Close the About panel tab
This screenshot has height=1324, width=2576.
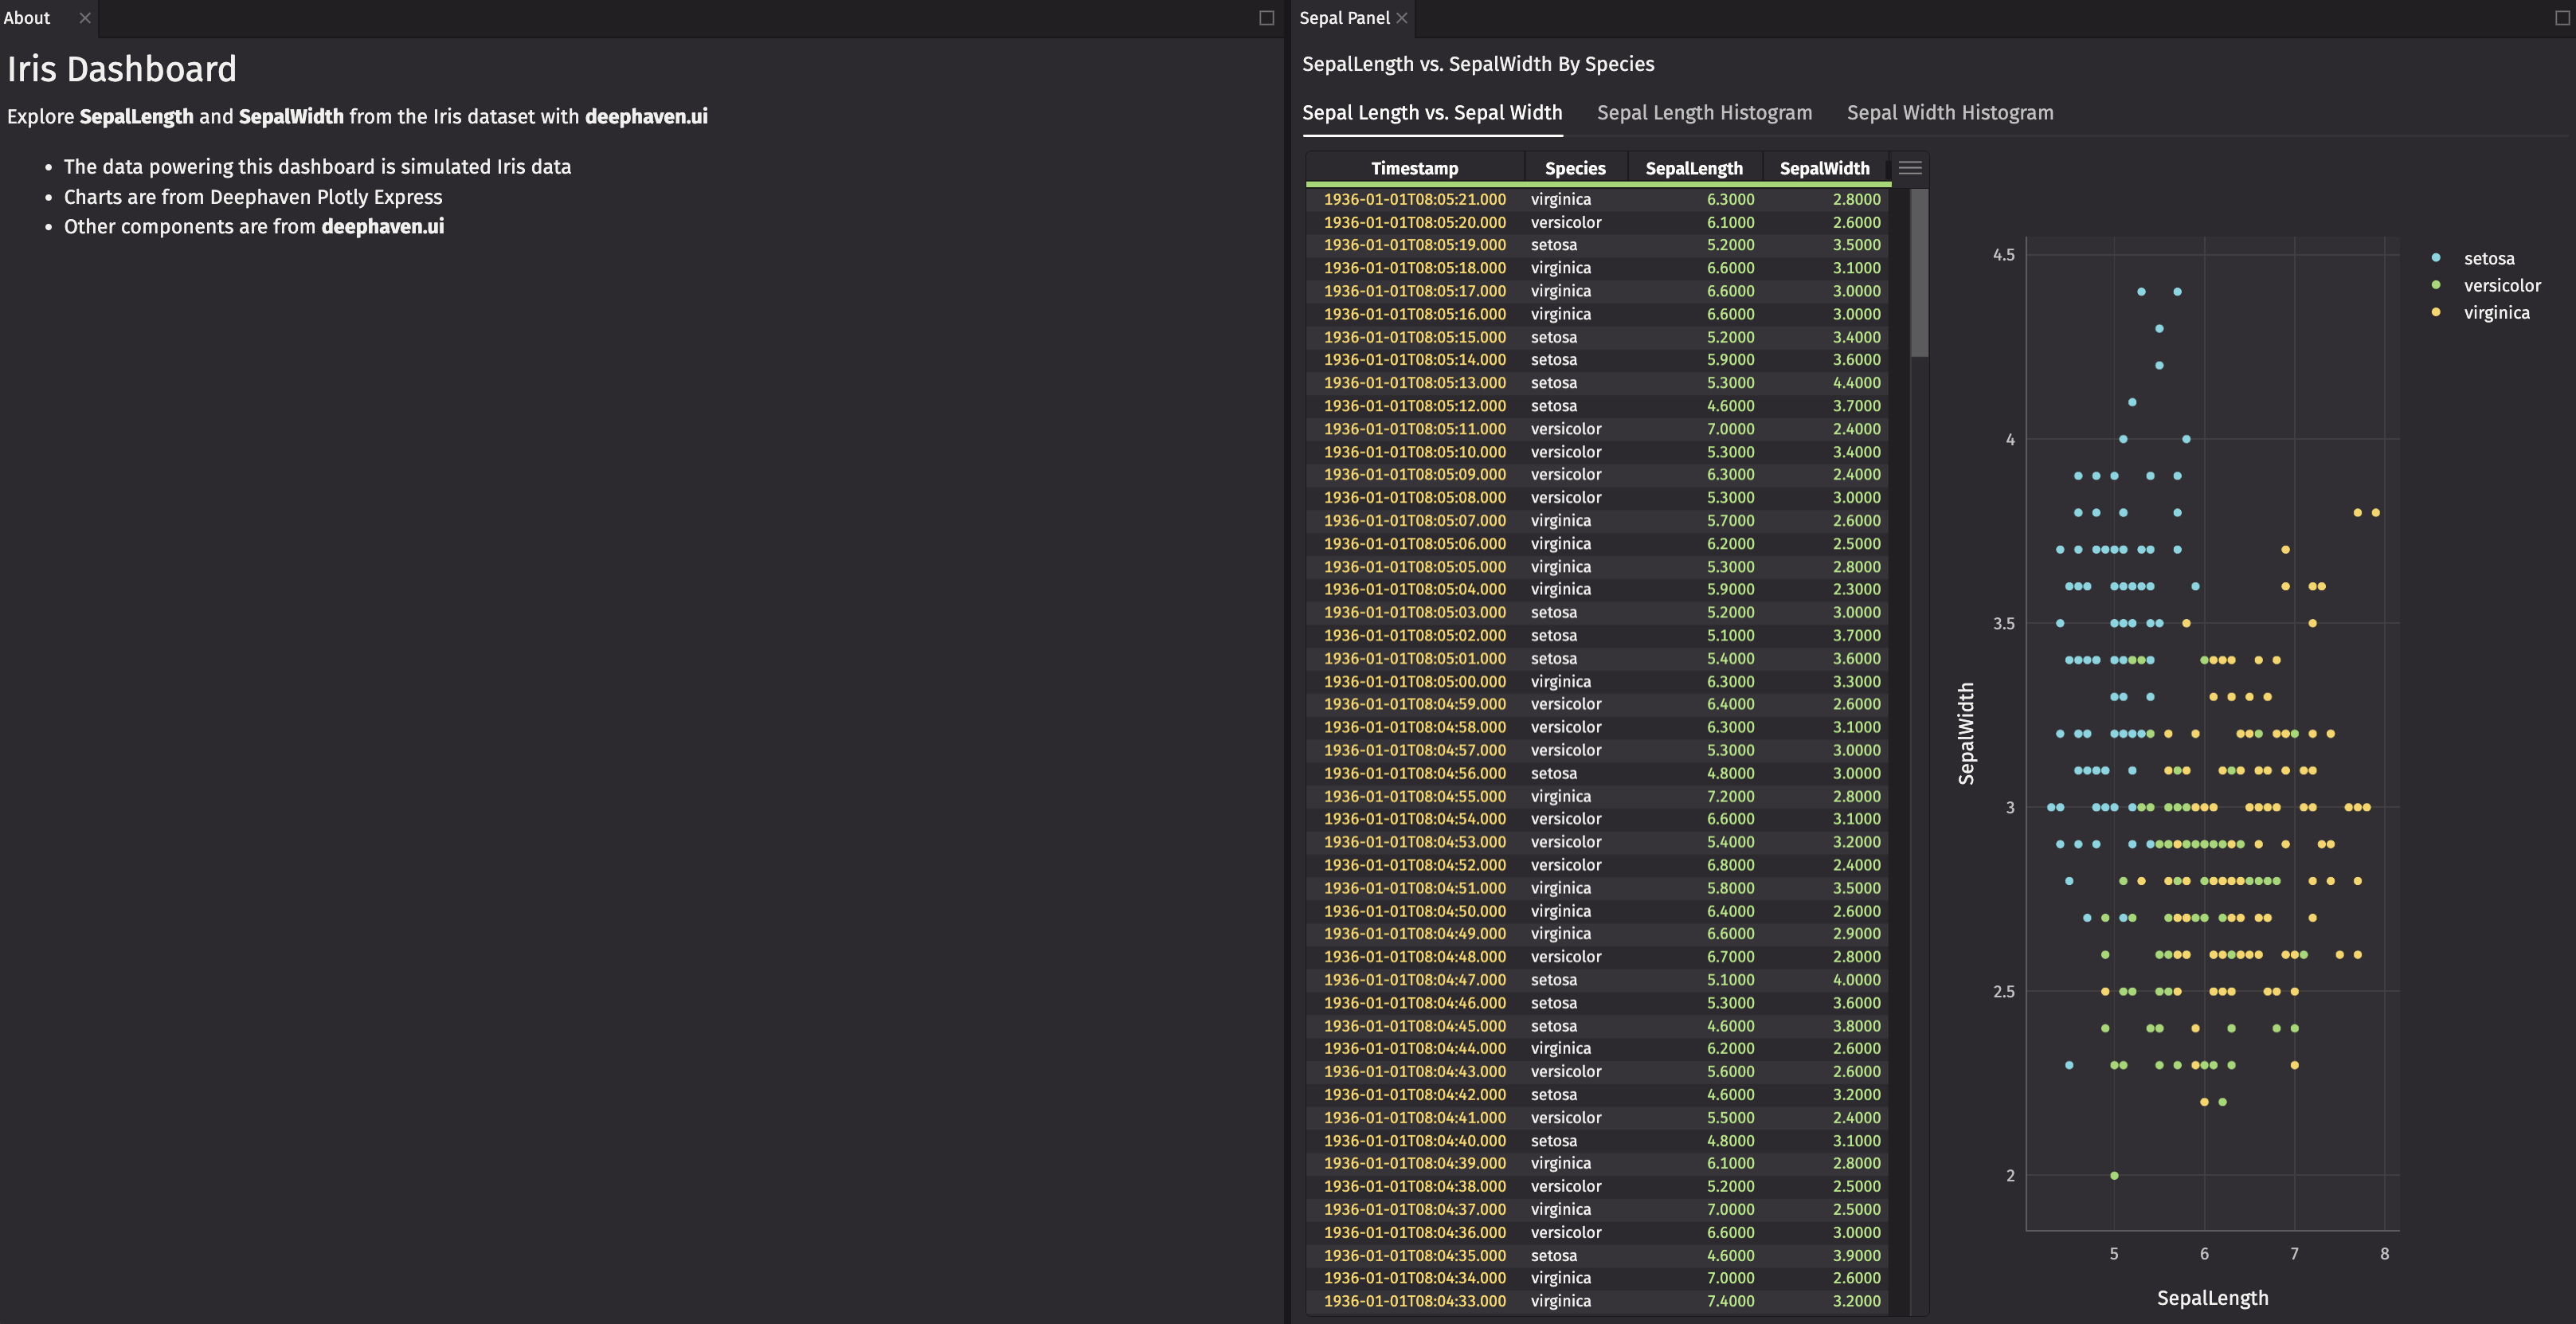point(85,18)
